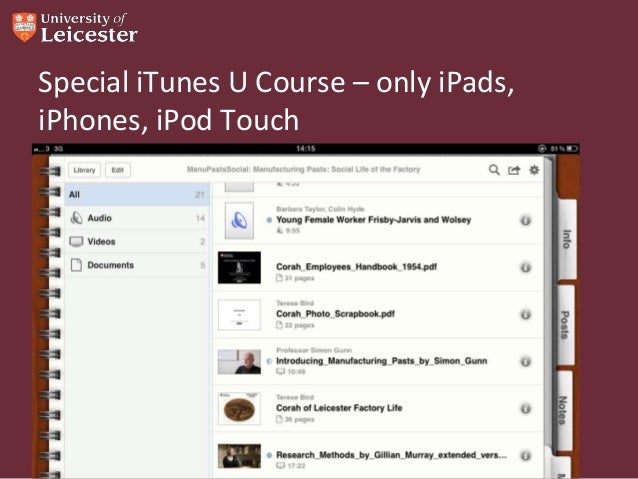Select the All category row
This screenshot has width=638, height=479.
[x=137, y=195]
